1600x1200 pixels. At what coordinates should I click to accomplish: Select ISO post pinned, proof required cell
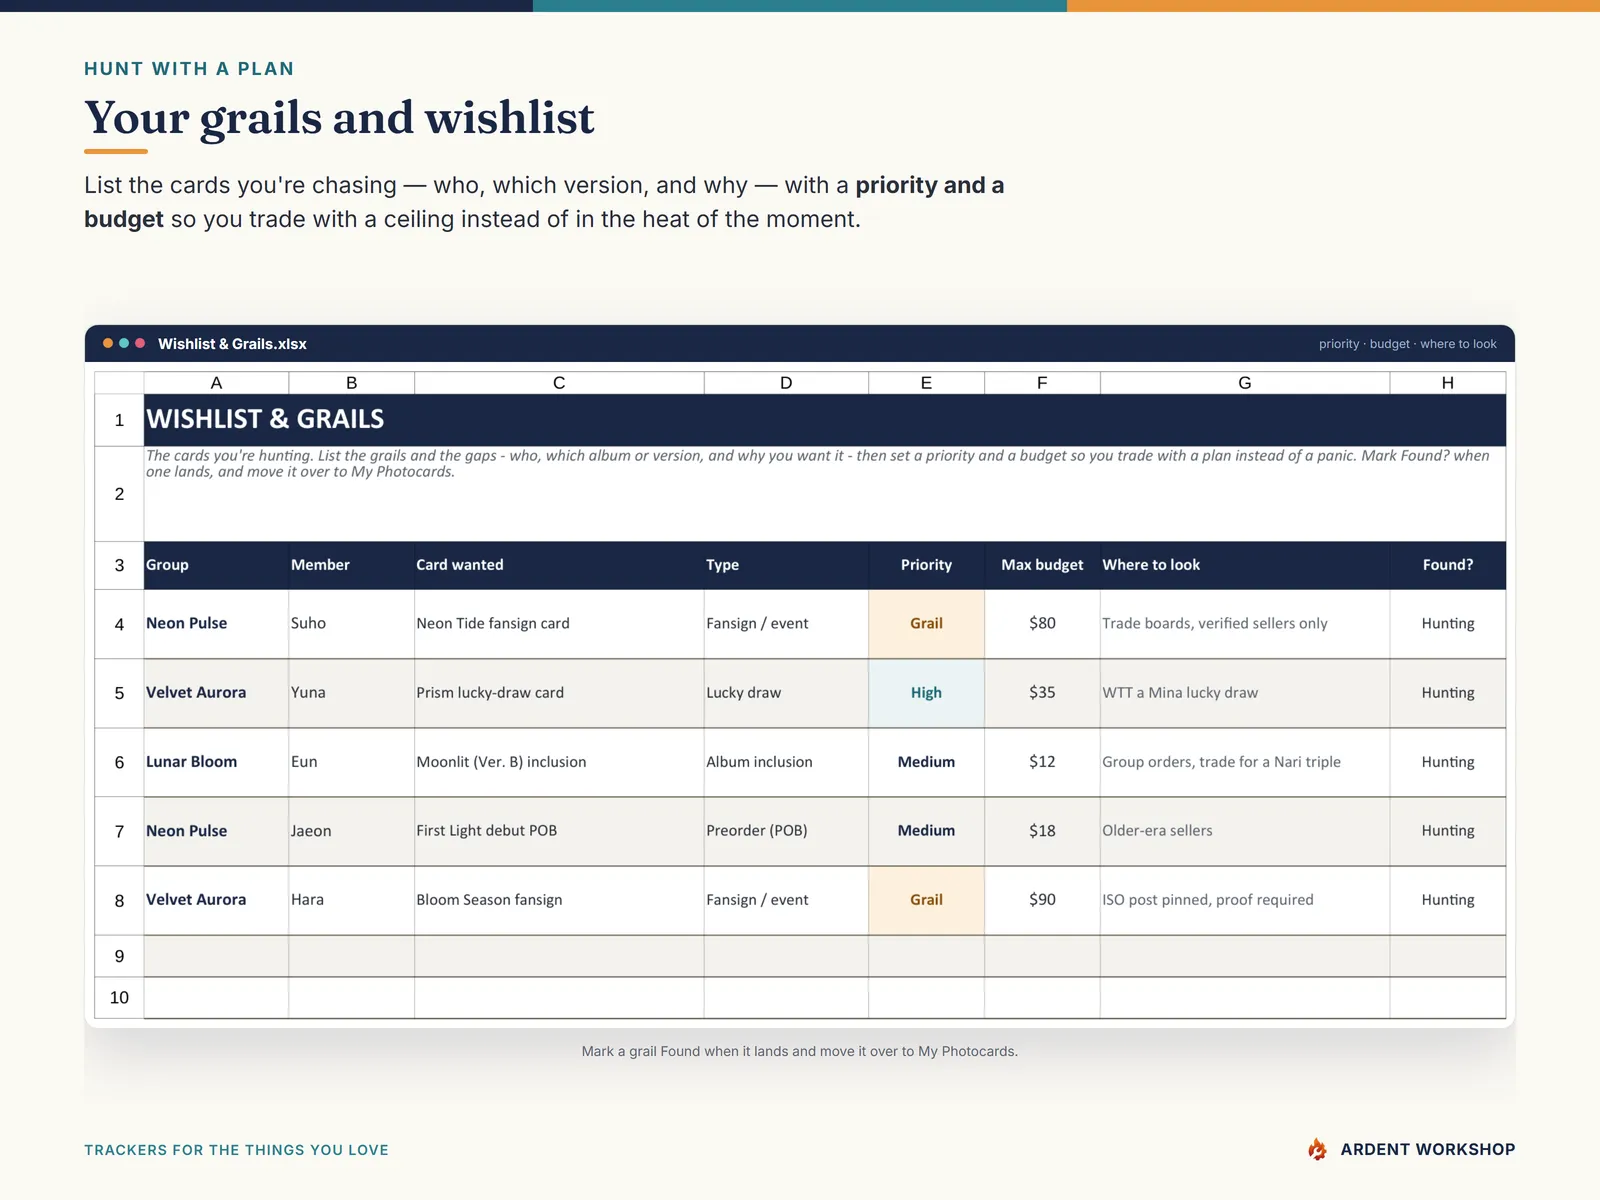1245,900
